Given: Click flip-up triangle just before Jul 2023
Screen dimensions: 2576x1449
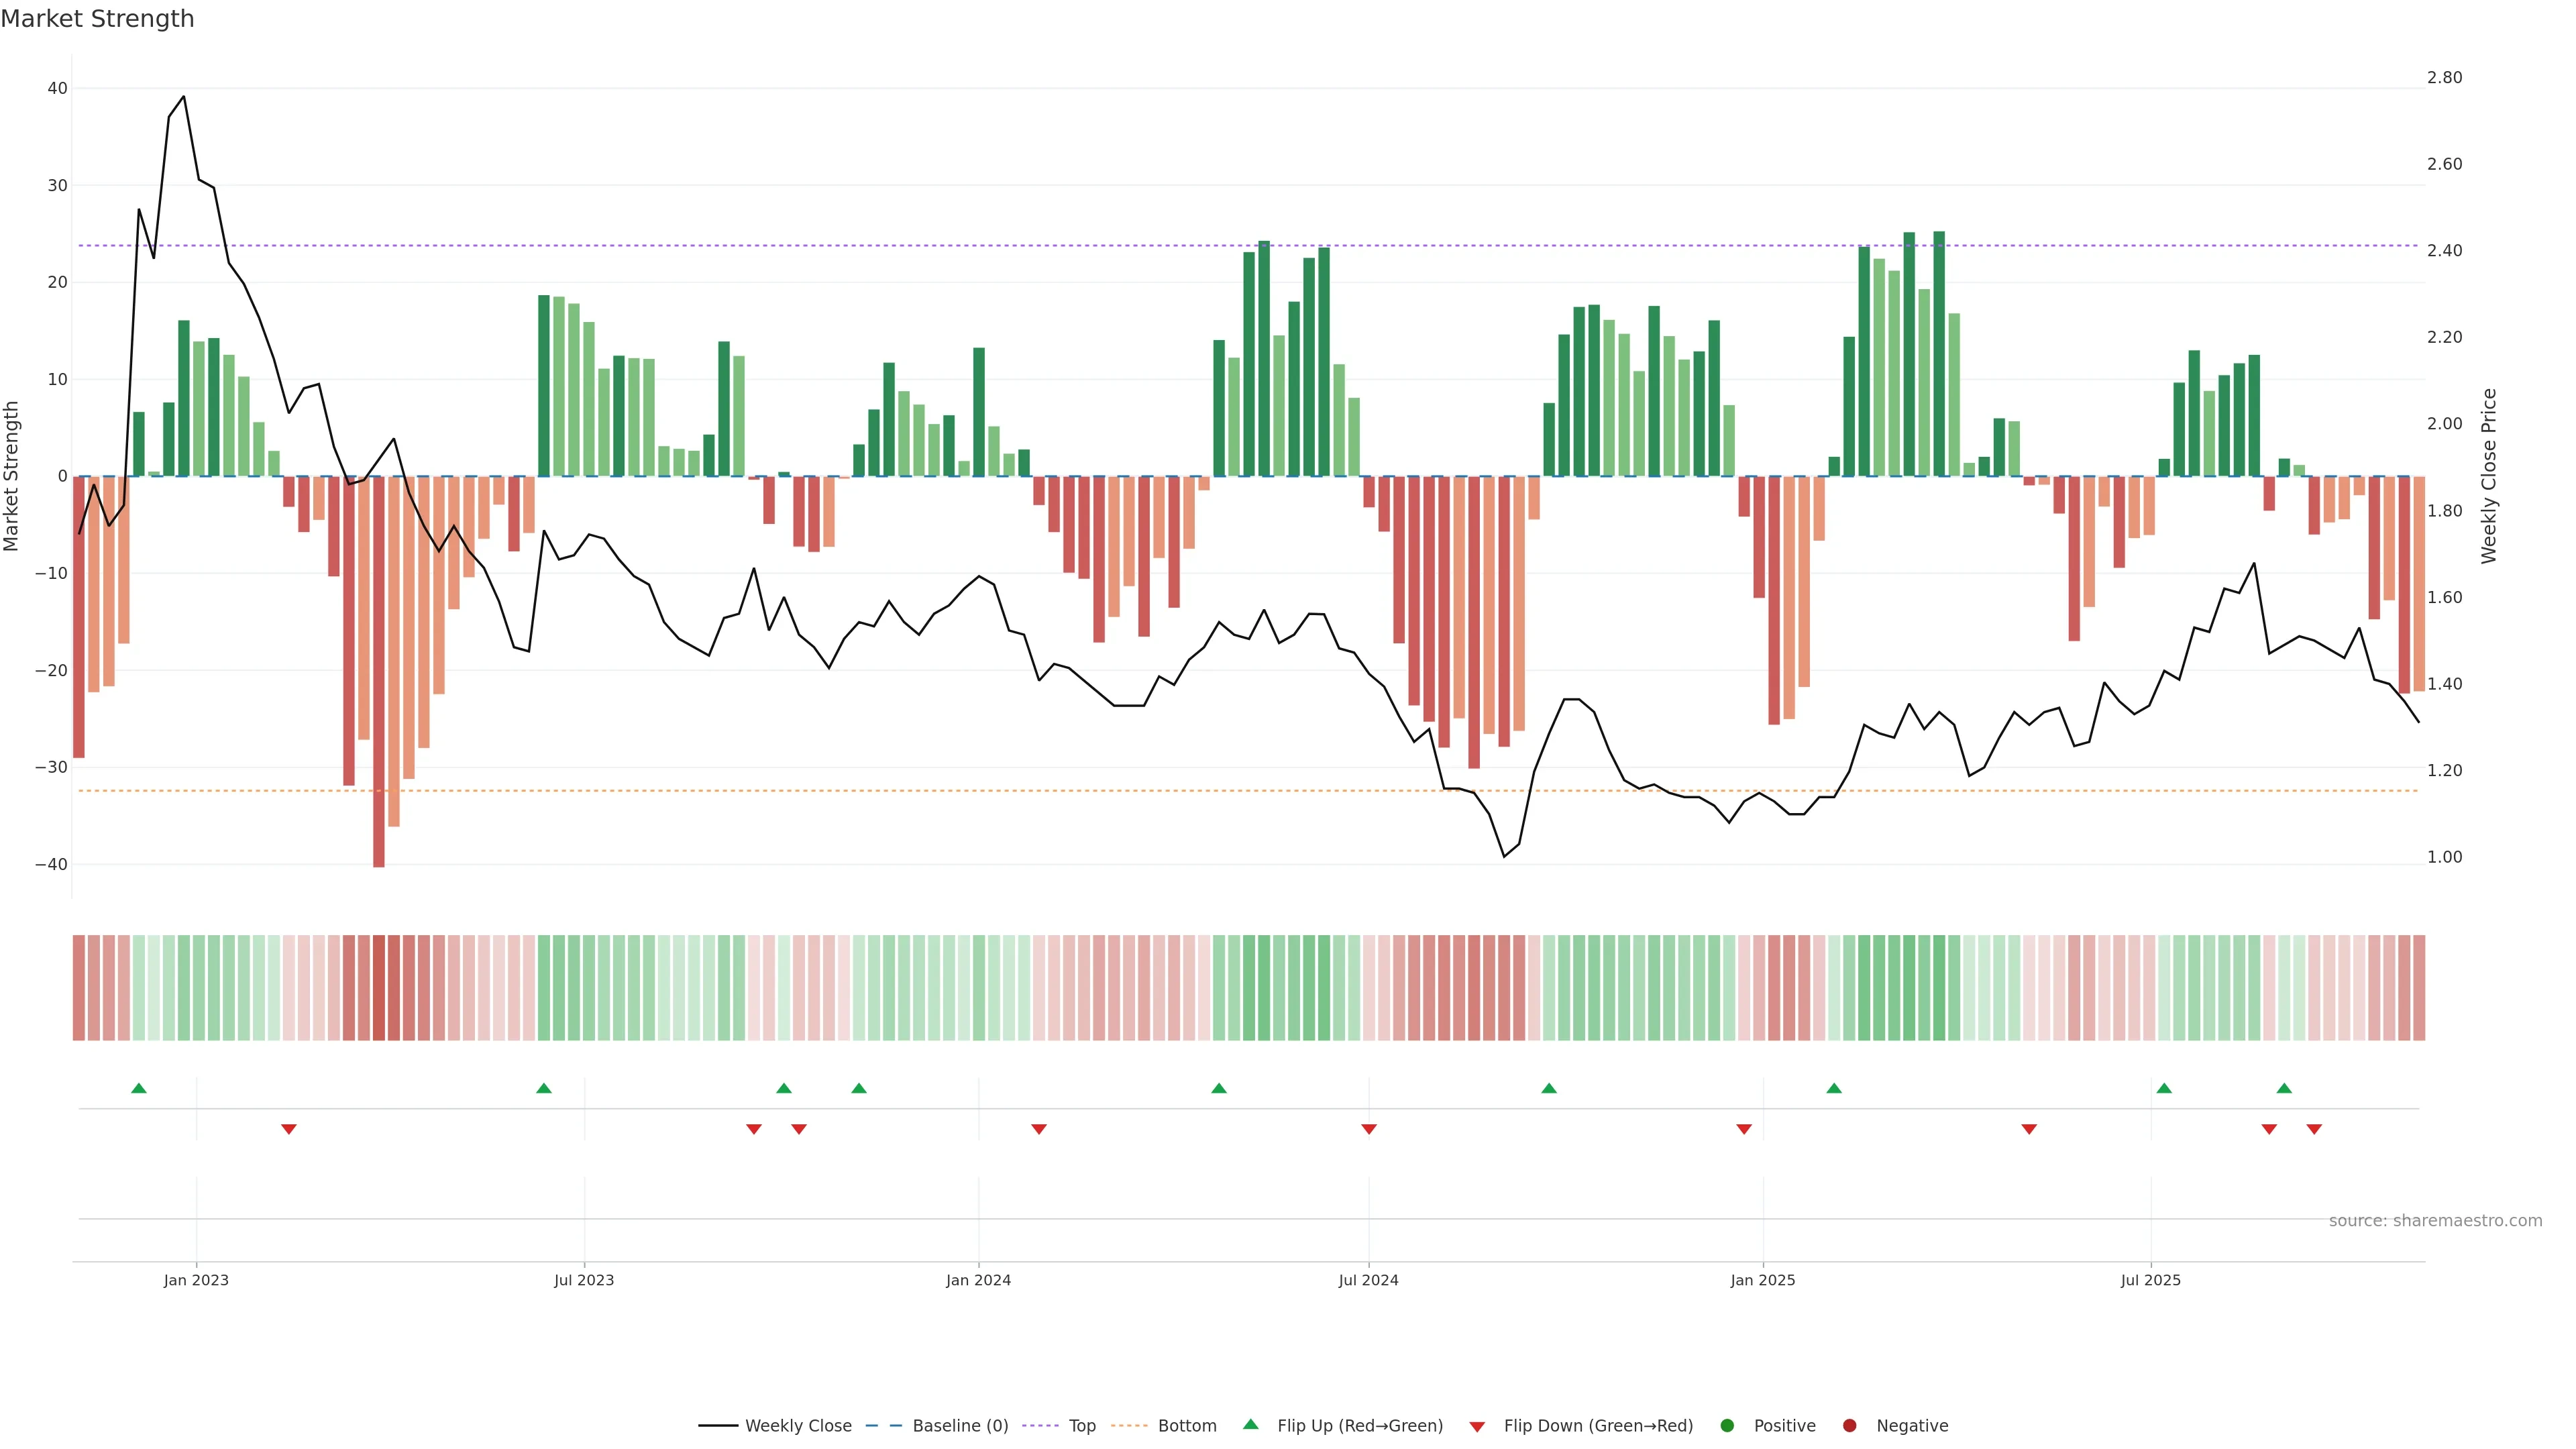Looking at the screenshot, I should pyautogui.click(x=544, y=1088).
